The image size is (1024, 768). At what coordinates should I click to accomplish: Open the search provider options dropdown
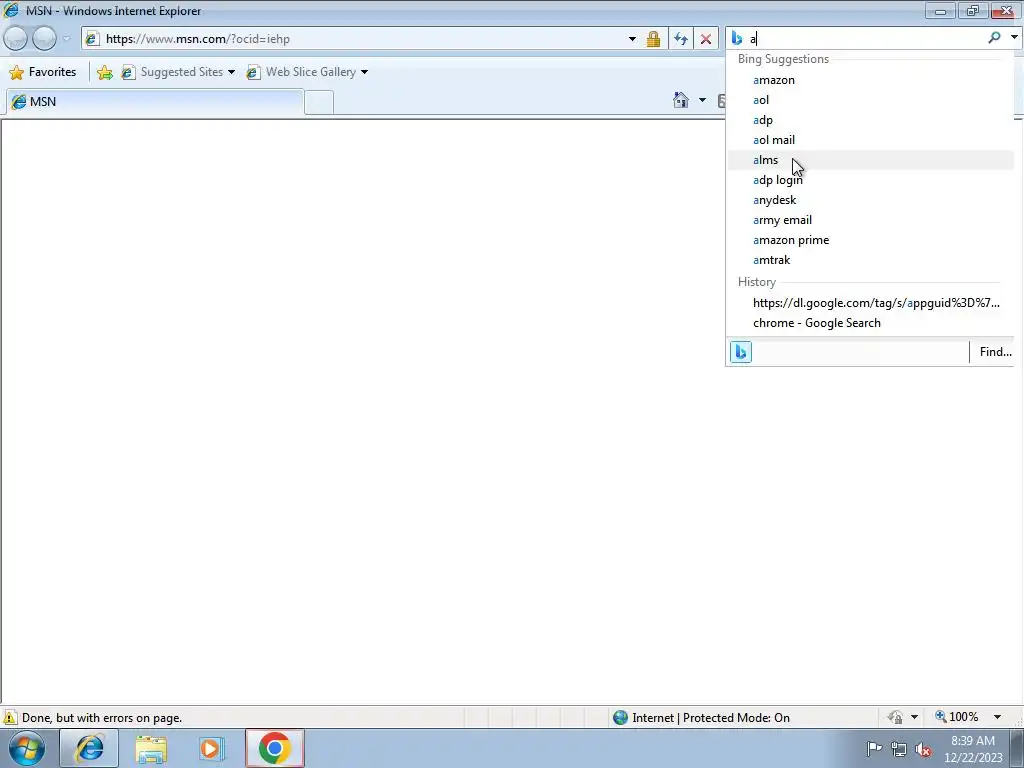click(x=1014, y=38)
